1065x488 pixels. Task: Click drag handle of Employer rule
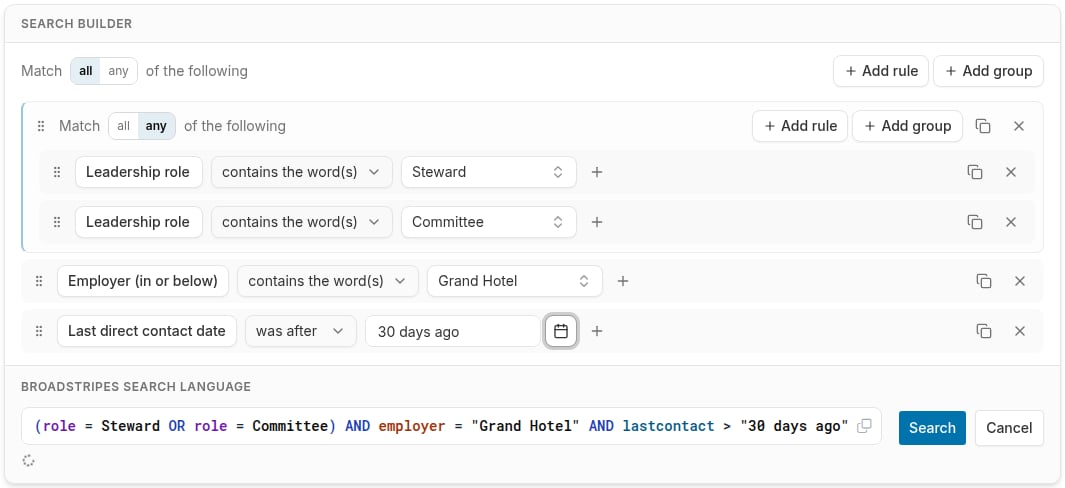click(39, 281)
